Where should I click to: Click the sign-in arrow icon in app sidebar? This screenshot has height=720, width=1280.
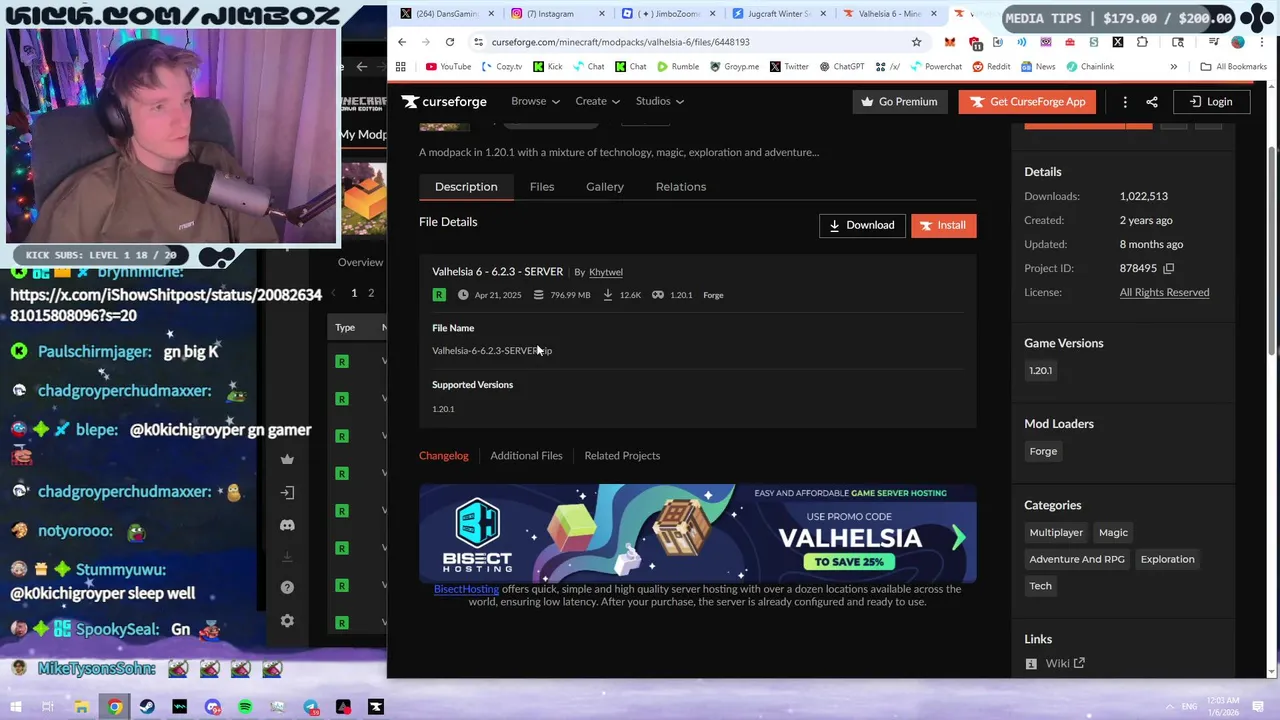287,492
